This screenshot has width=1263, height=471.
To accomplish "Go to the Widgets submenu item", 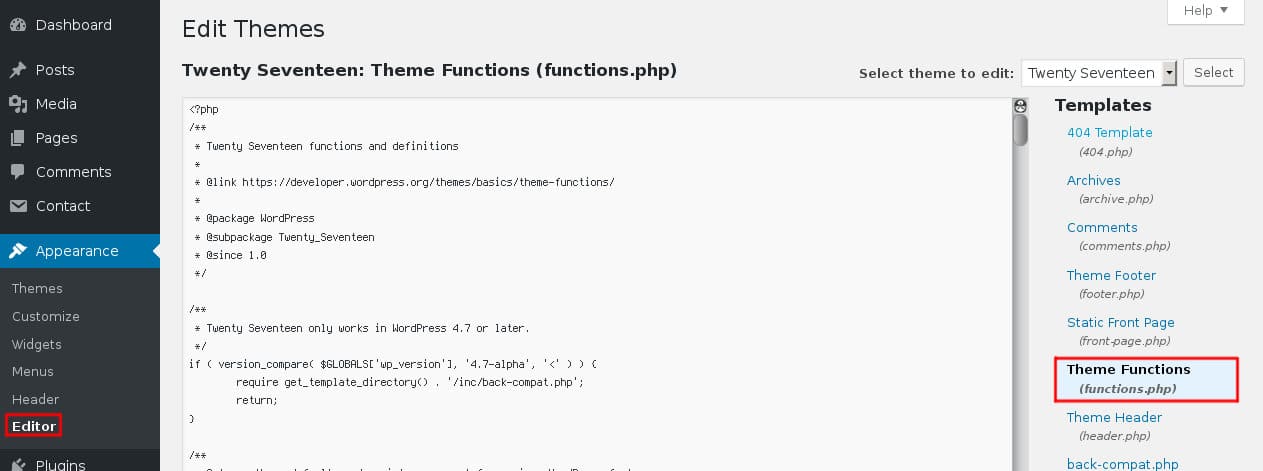I will 37,344.
